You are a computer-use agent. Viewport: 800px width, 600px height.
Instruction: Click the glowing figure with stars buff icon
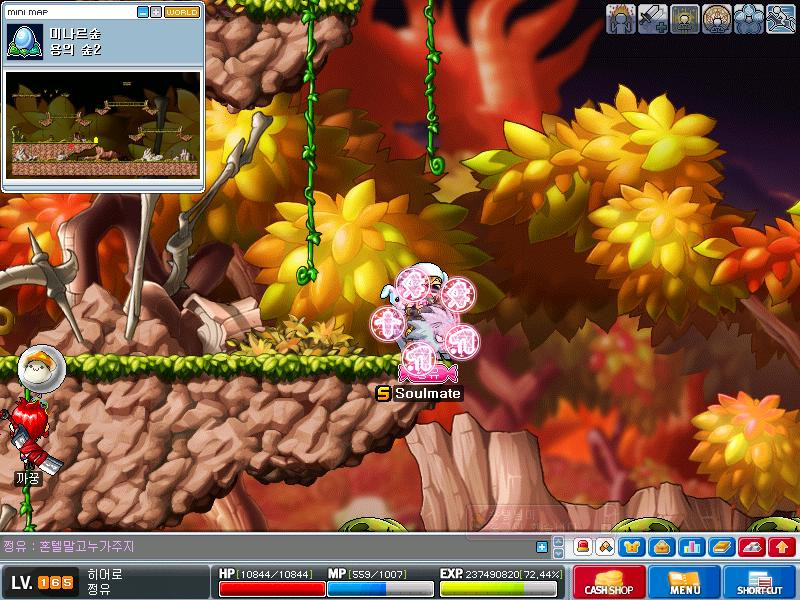click(x=685, y=19)
